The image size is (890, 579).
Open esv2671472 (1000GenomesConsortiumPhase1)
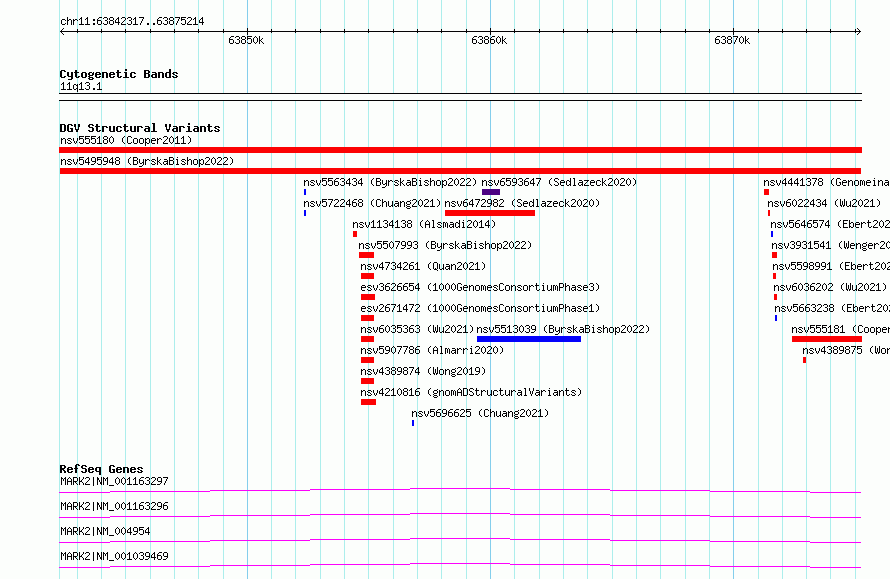tap(480, 308)
